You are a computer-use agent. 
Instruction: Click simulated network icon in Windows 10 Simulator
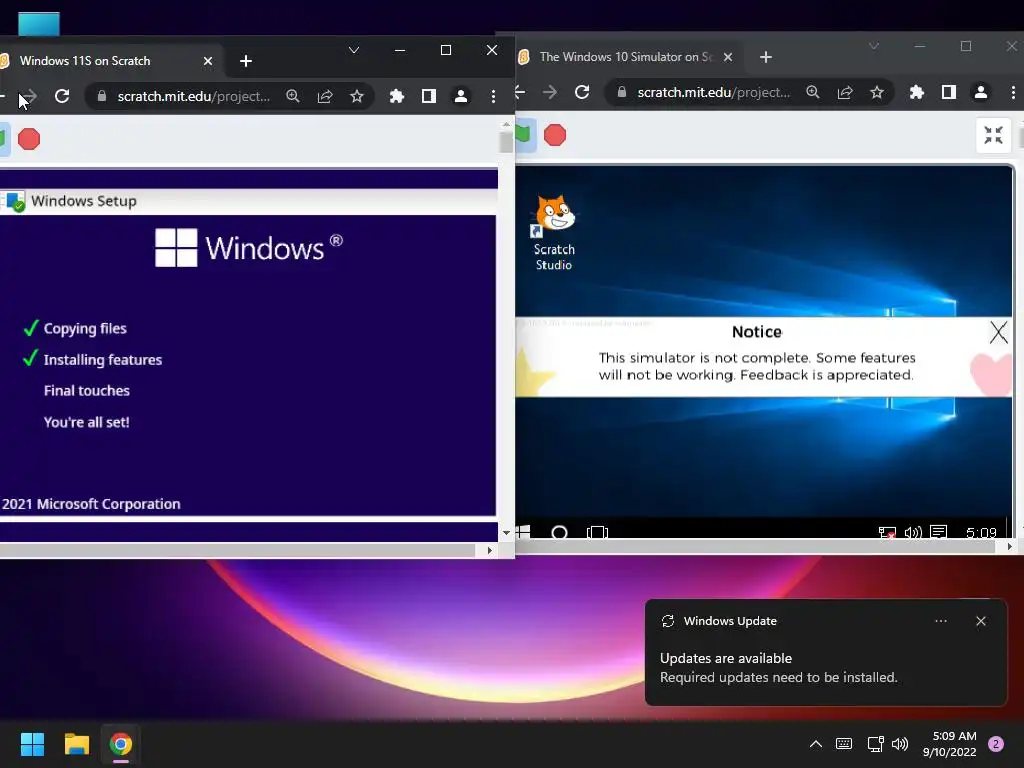point(887,532)
